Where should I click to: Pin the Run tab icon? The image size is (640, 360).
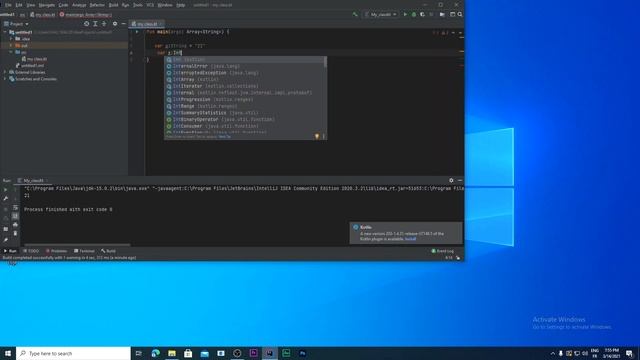[5, 240]
